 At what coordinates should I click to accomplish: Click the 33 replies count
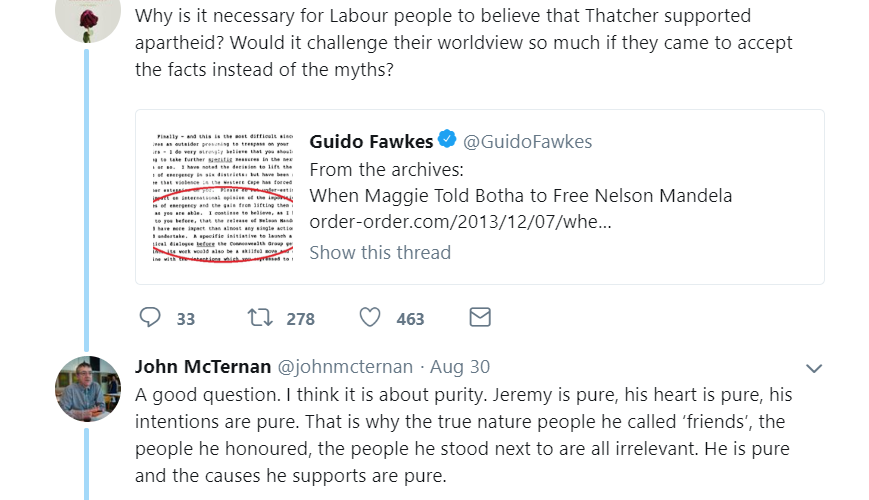(x=185, y=319)
